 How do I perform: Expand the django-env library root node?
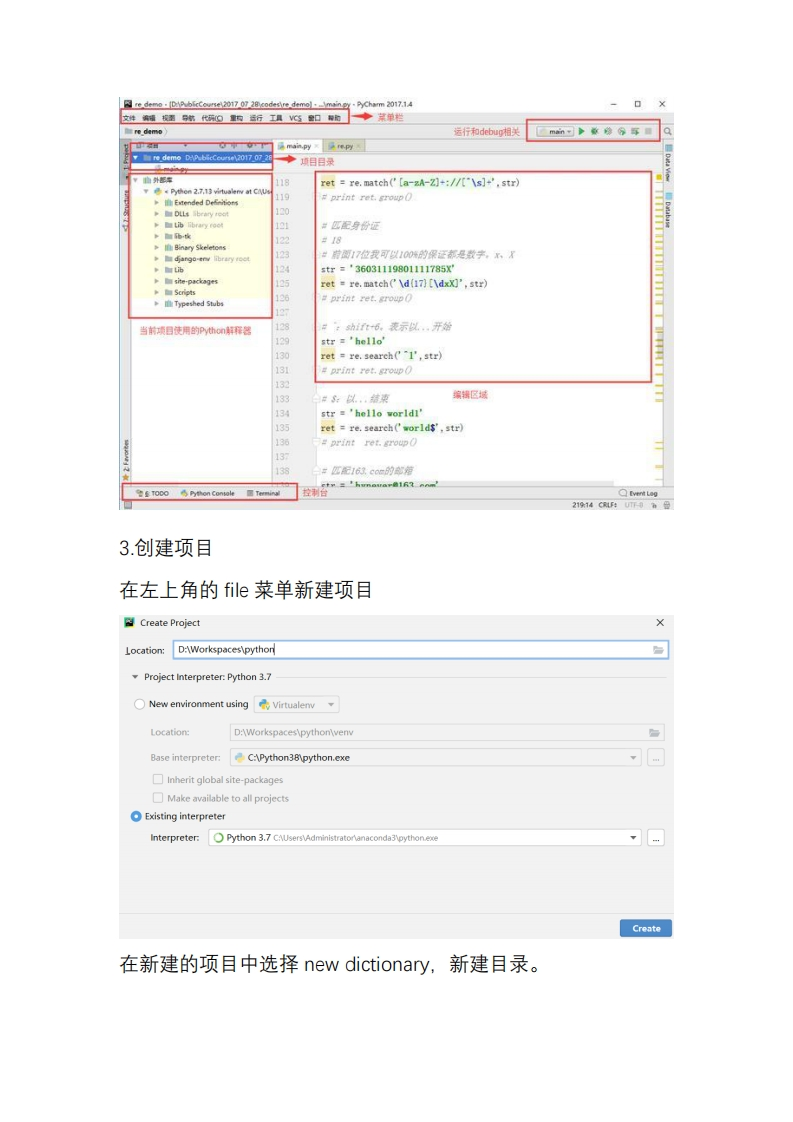157,259
